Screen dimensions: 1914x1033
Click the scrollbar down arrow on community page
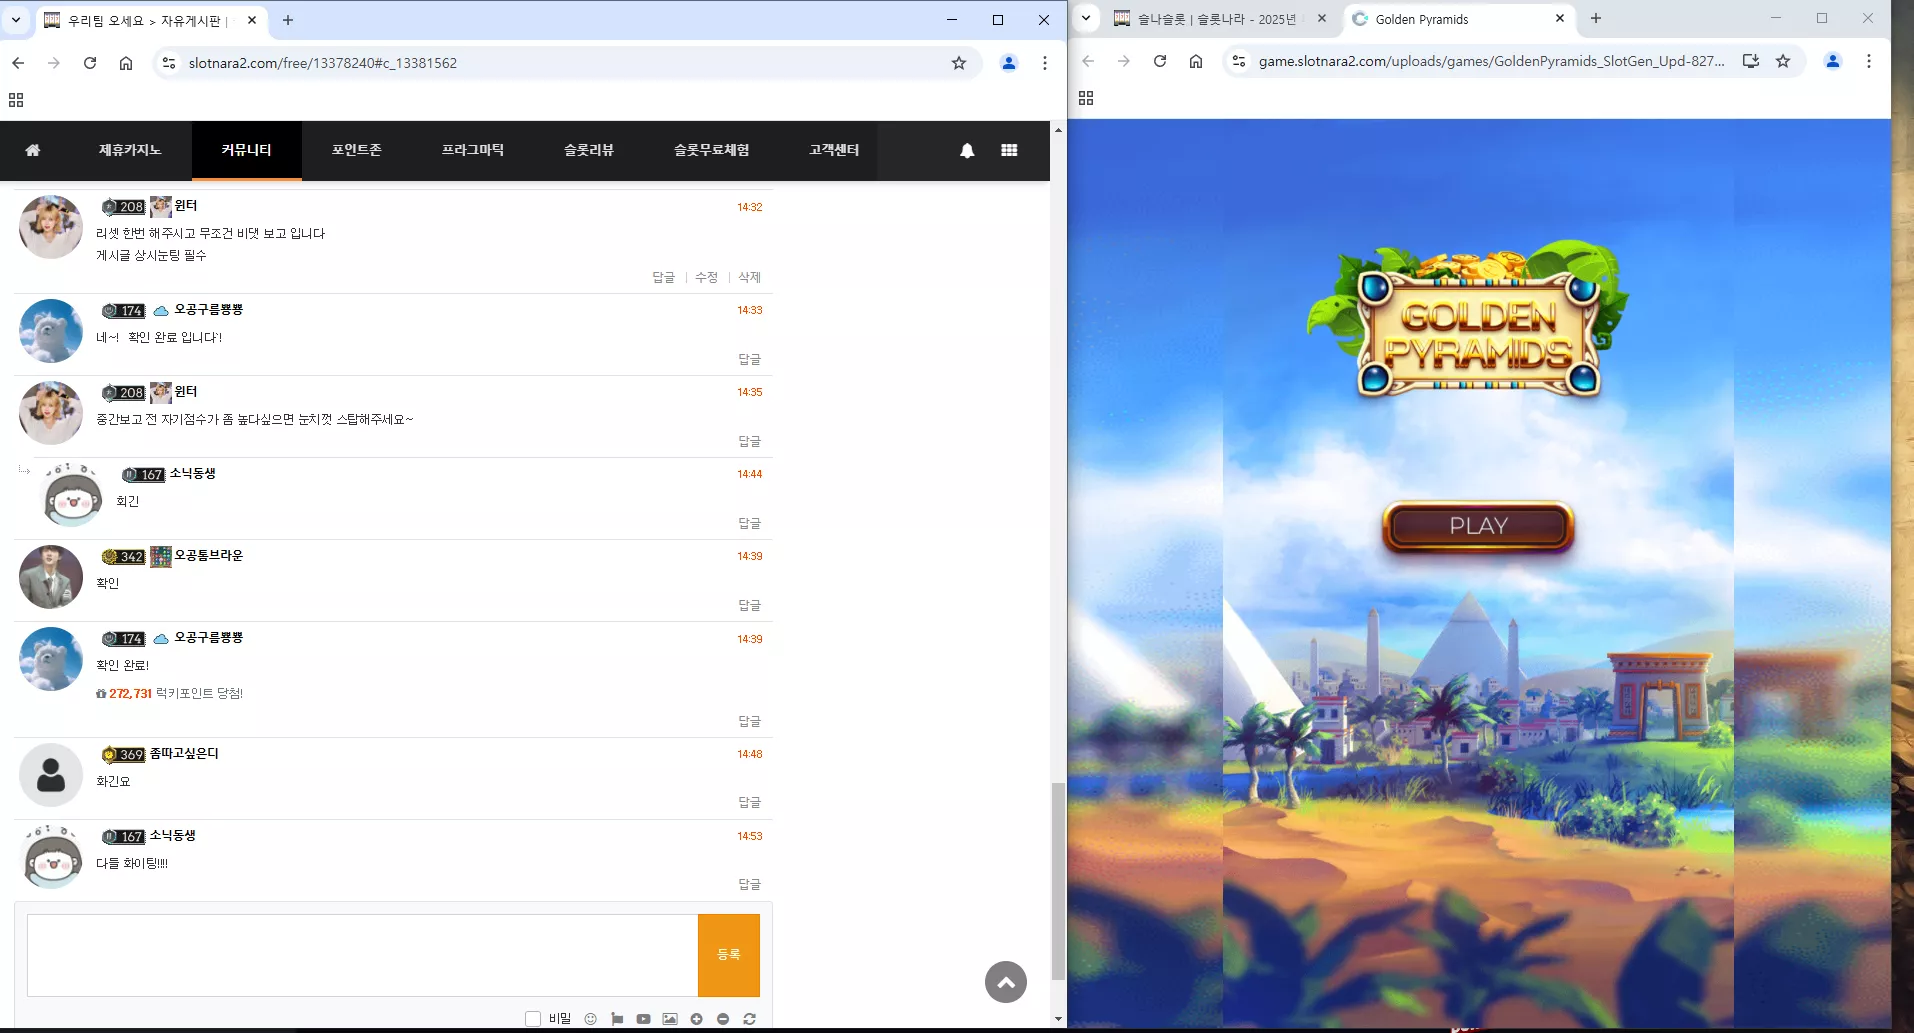(x=1058, y=1019)
